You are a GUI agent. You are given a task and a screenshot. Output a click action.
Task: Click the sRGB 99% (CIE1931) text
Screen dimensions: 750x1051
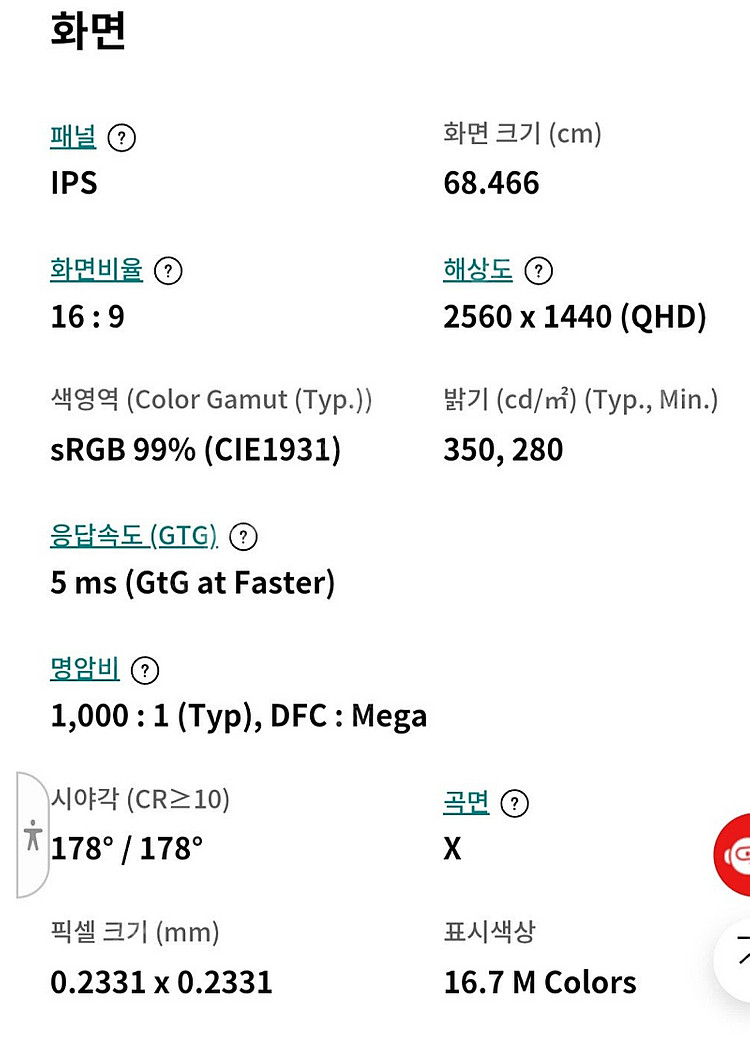tap(196, 449)
